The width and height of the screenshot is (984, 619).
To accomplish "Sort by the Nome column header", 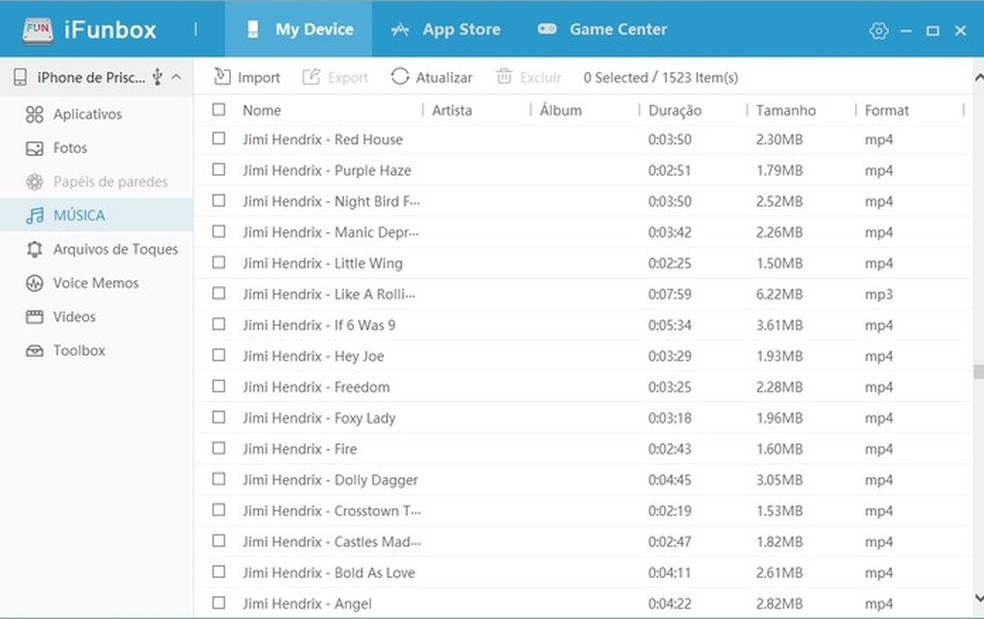I will tap(262, 110).
